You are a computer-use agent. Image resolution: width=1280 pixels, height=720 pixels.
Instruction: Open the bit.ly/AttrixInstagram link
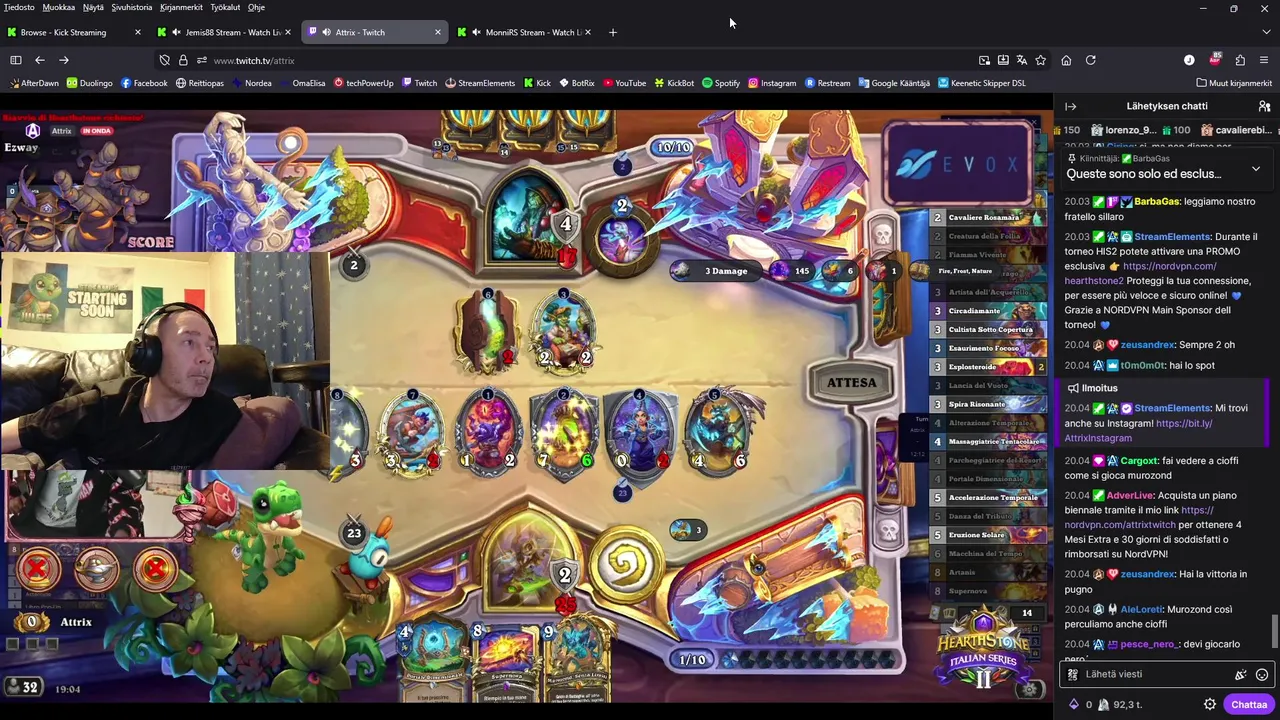pos(1138,431)
